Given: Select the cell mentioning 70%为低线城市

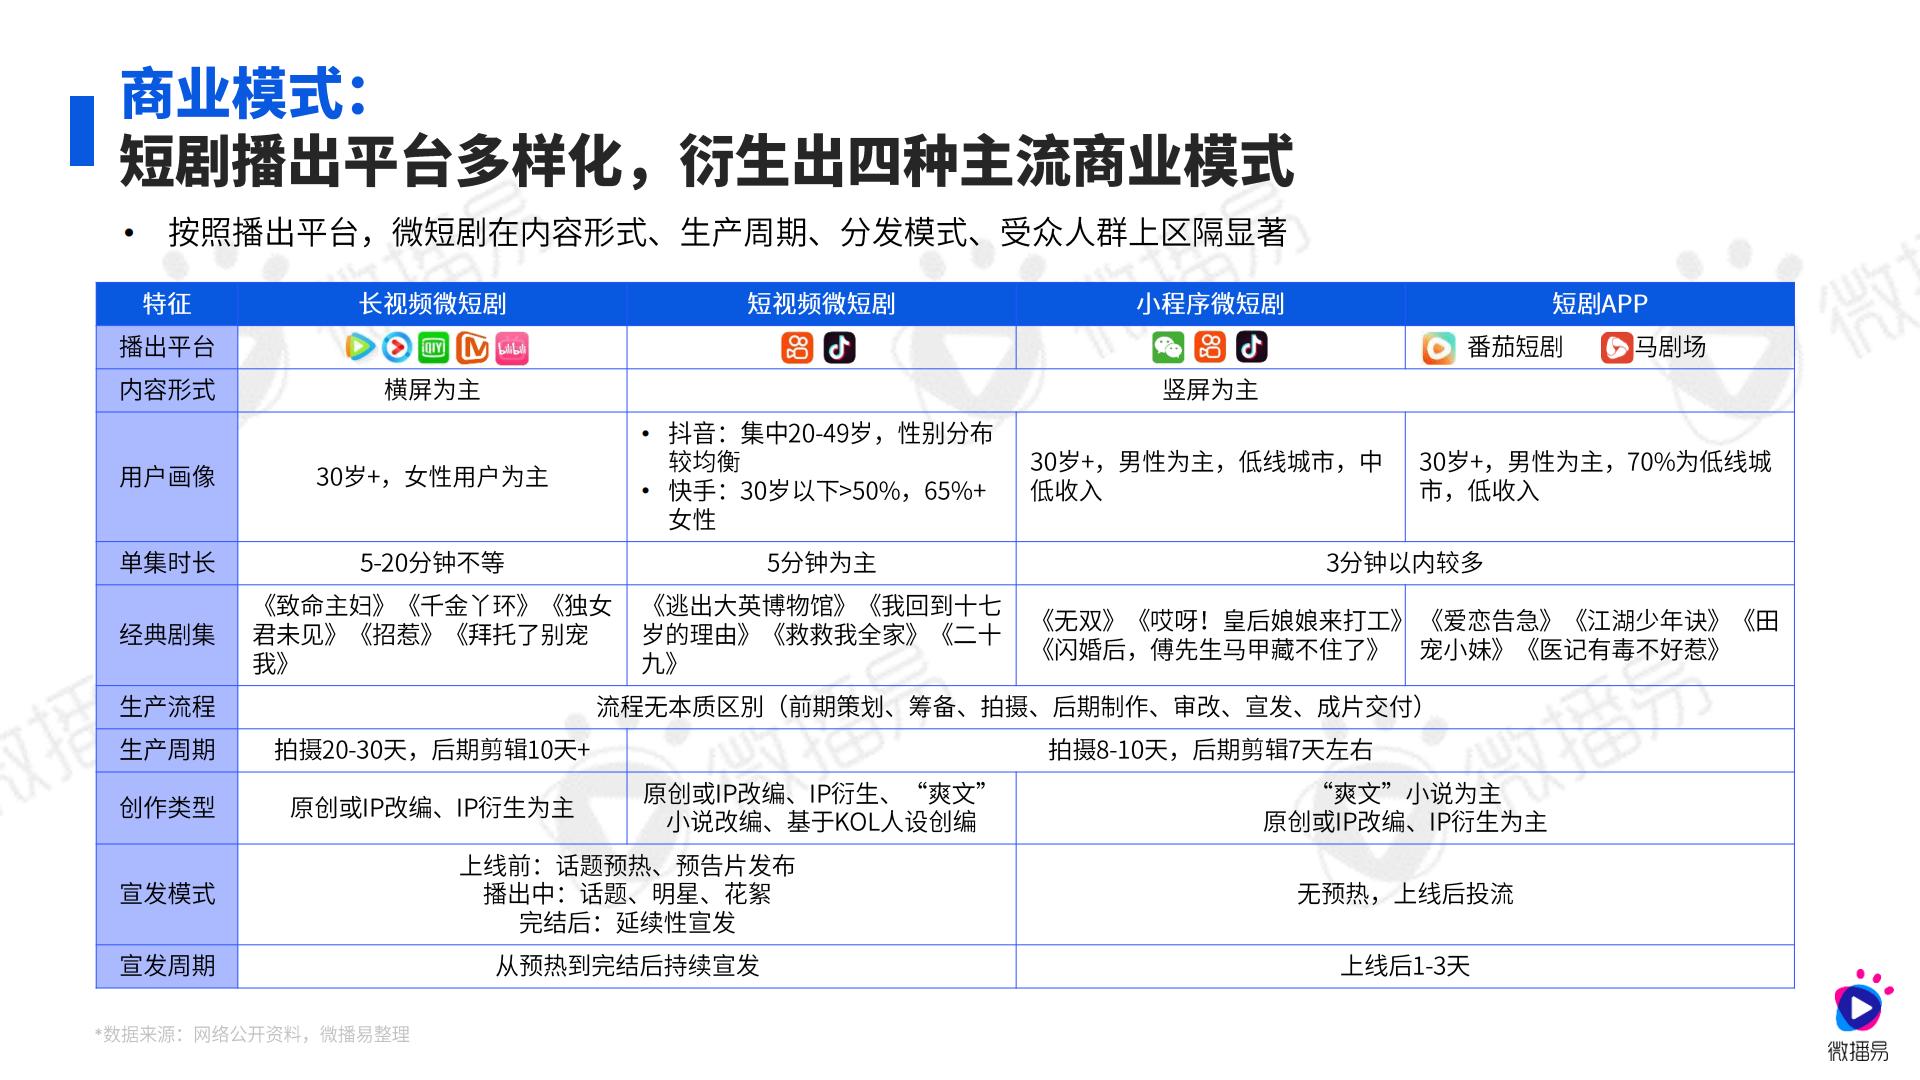Looking at the screenshot, I should (x=1599, y=477).
